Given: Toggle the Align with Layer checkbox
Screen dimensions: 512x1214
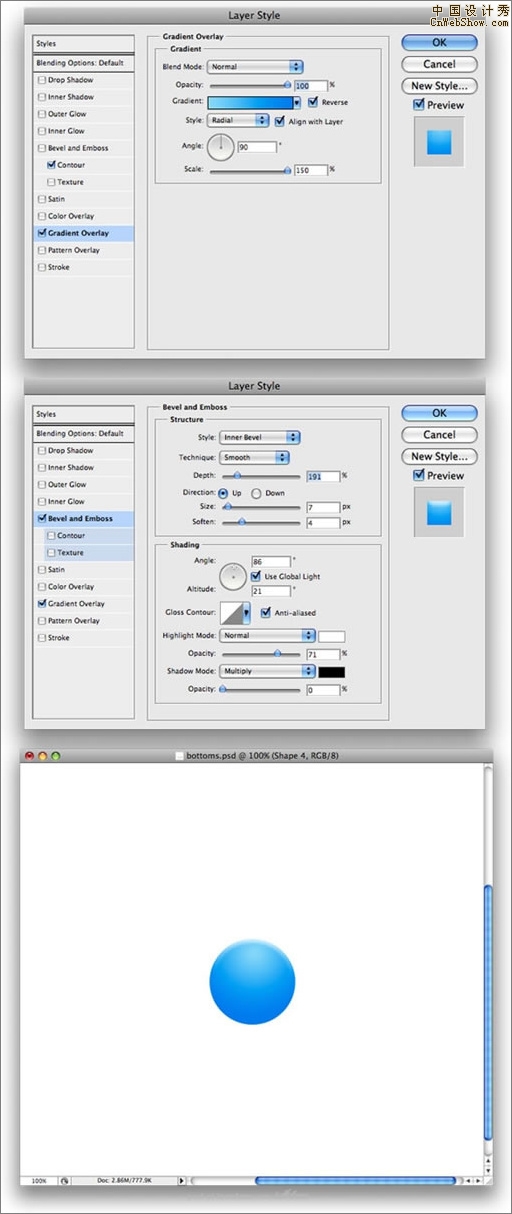Looking at the screenshot, I should click(x=278, y=120).
